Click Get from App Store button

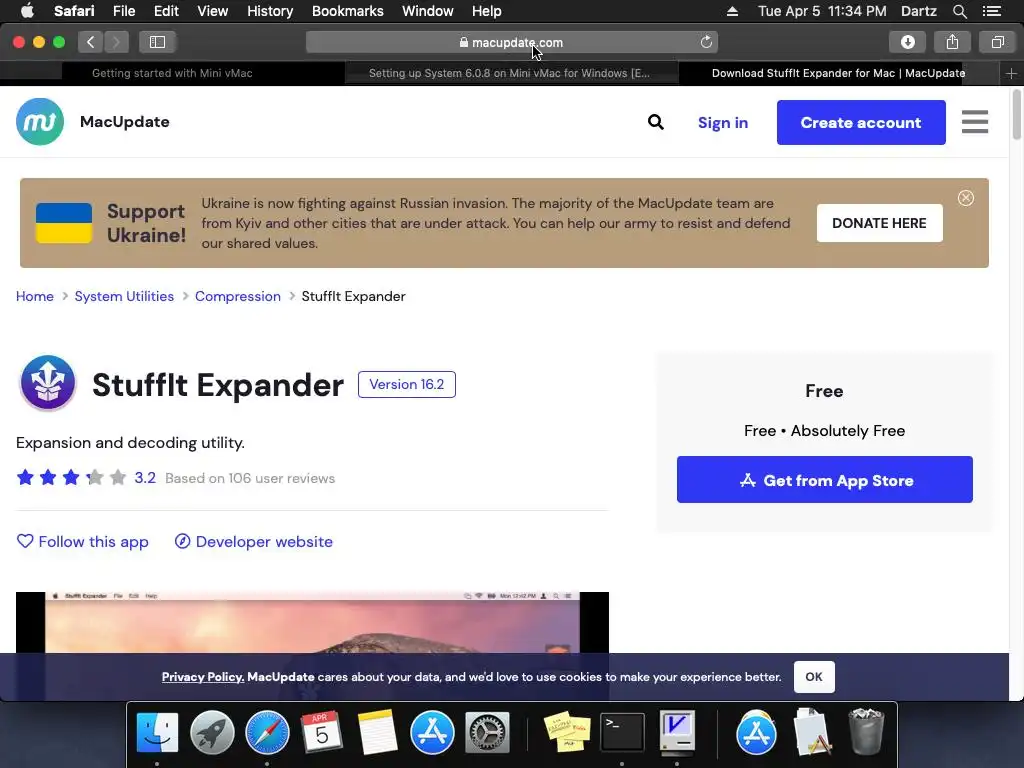[x=824, y=480]
